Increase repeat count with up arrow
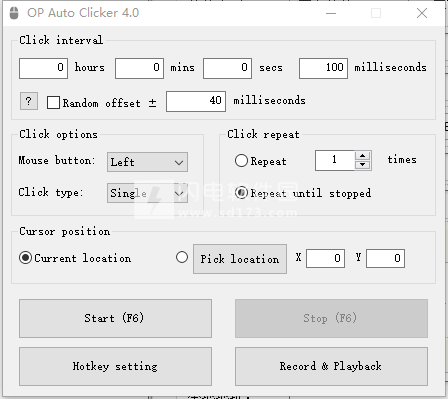Image resolution: width=448 pixels, height=399 pixels. 363,156
